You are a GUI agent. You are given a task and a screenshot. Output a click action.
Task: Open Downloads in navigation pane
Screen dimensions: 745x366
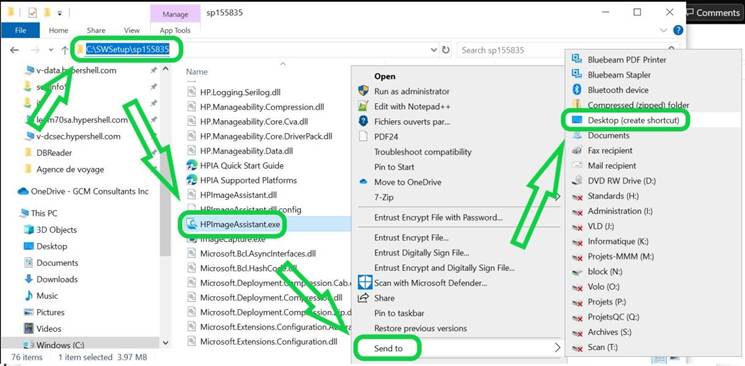[57, 279]
